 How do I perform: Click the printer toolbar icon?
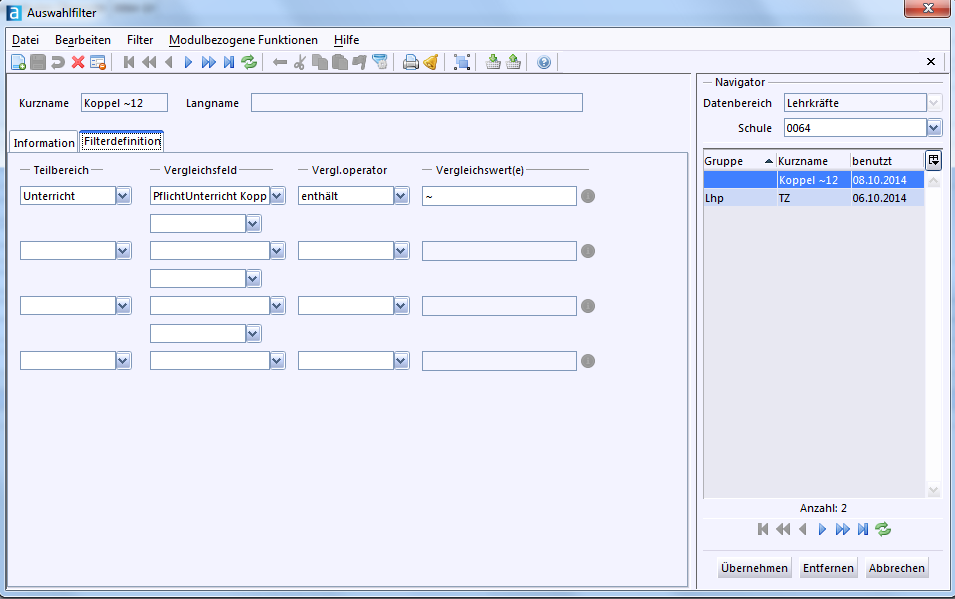pyautogui.click(x=411, y=62)
